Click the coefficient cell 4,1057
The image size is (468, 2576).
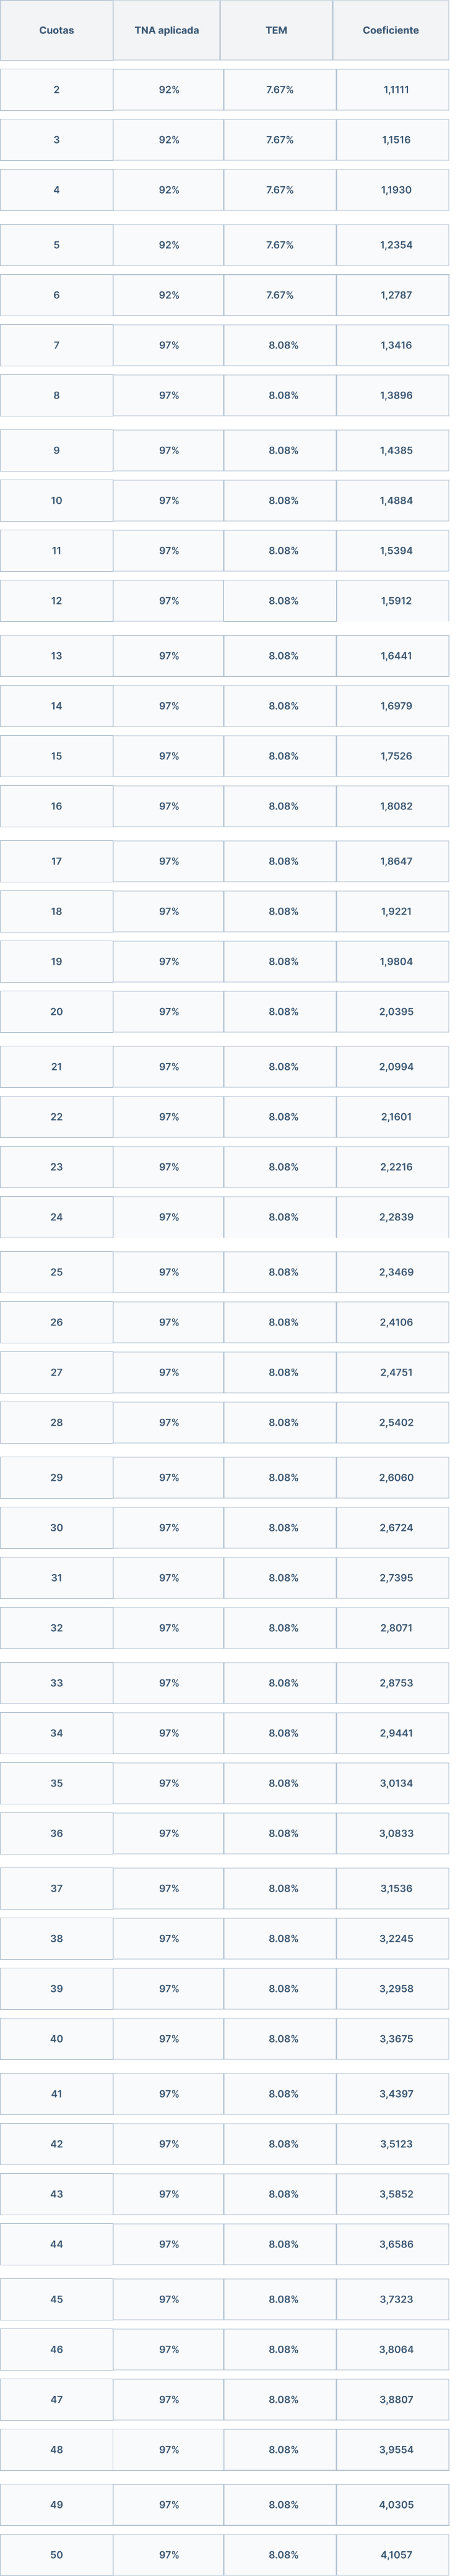[x=395, y=2554]
